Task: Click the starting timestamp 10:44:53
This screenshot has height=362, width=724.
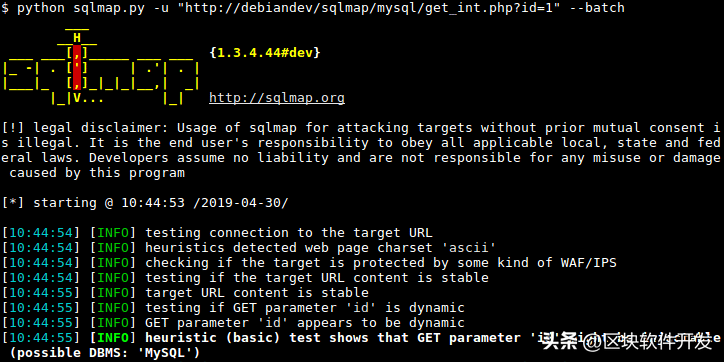Action: (153, 203)
